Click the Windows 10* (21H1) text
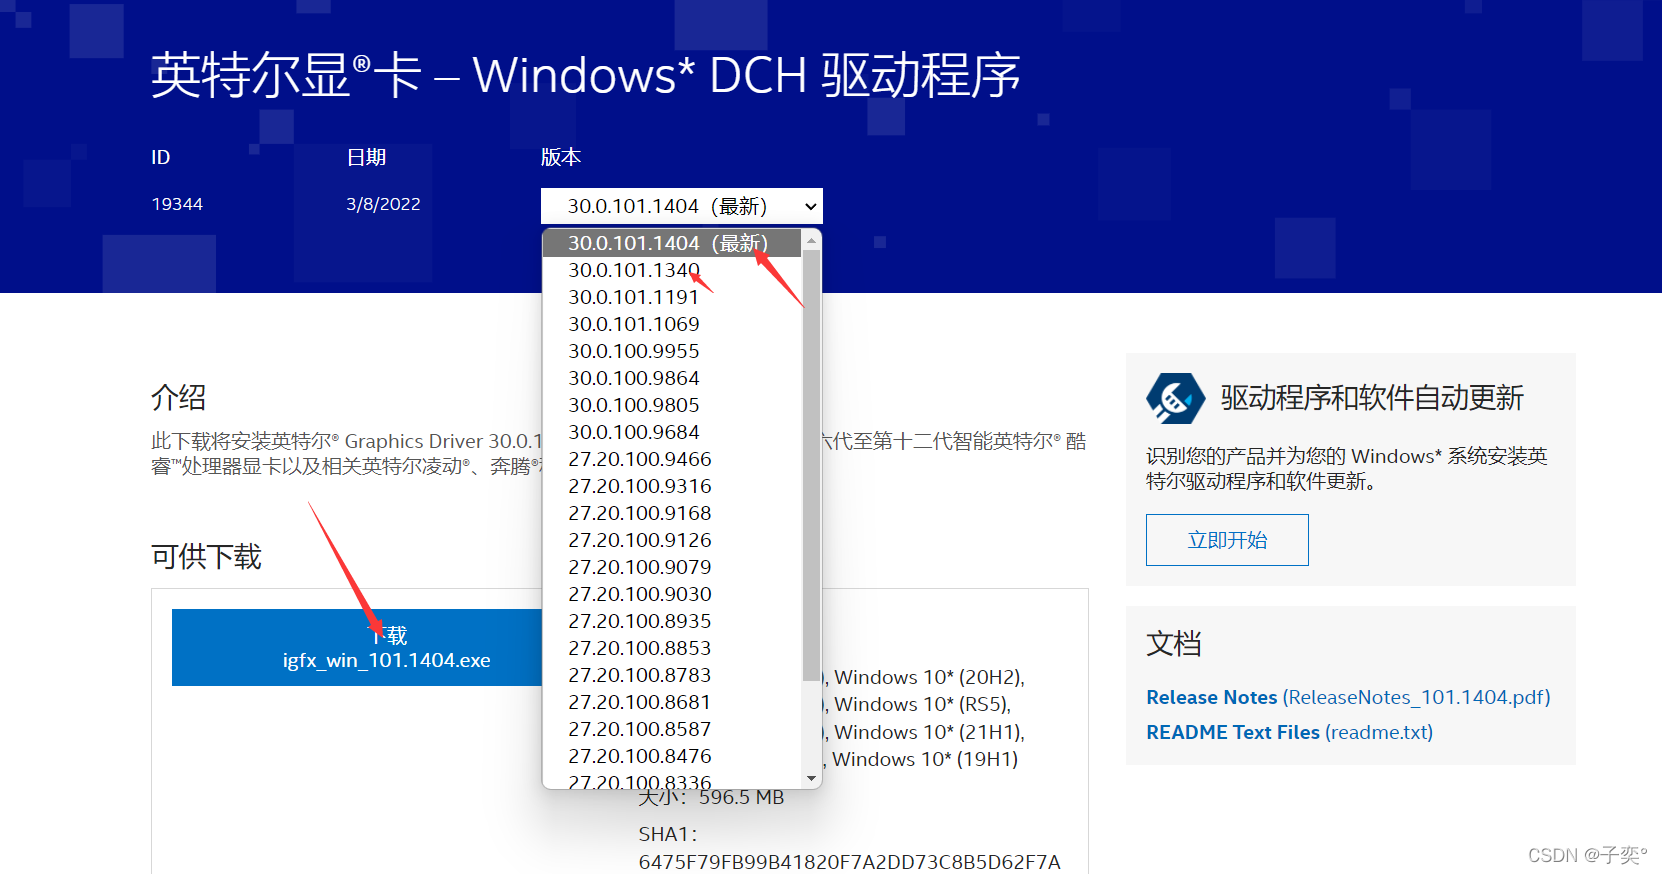Image resolution: width=1662 pixels, height=874 pixels. click(x=929, y=732)
